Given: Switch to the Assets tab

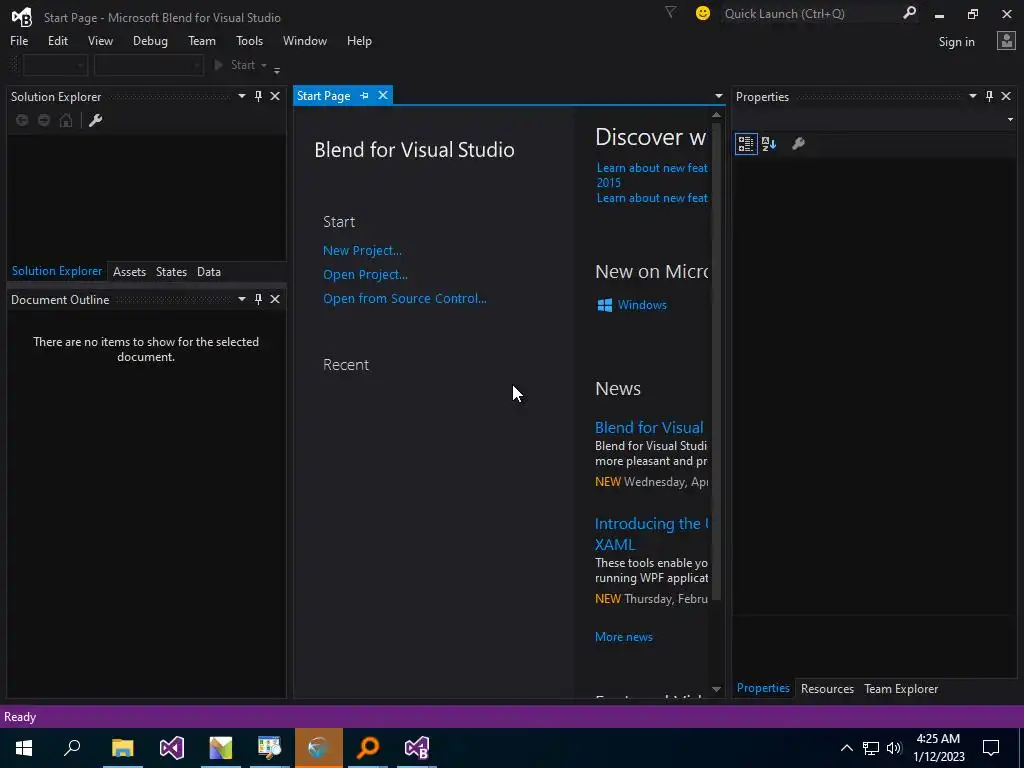Looking at the screenshot, I should (x=129, y=272).
